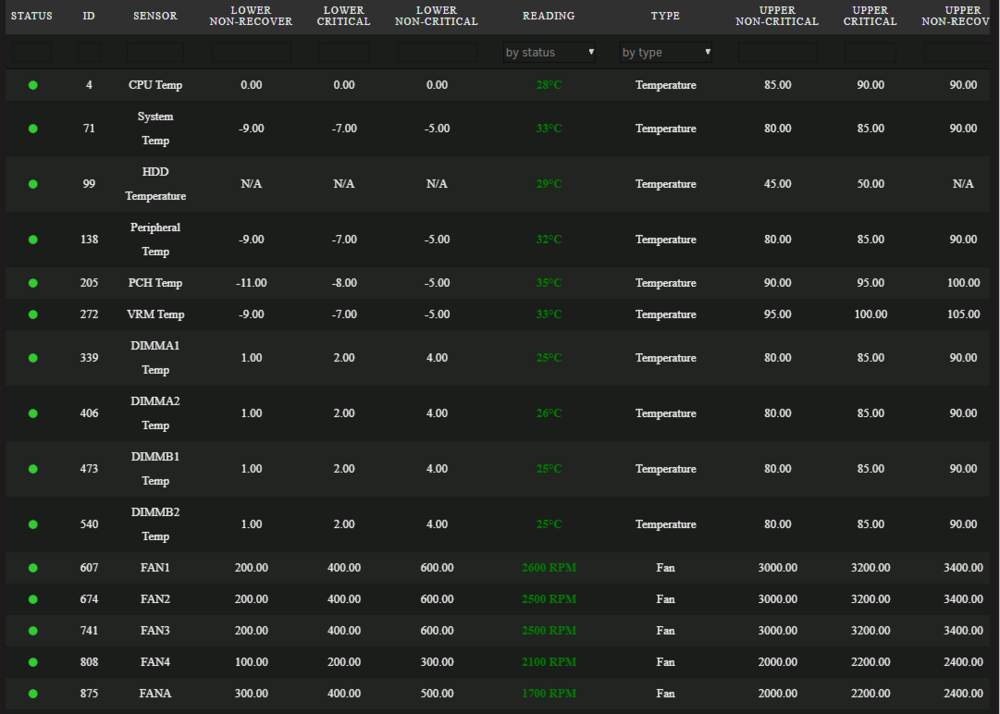
Task: Click ID 406 in the DIMMA2 row
Action: [x=89, y=413]
